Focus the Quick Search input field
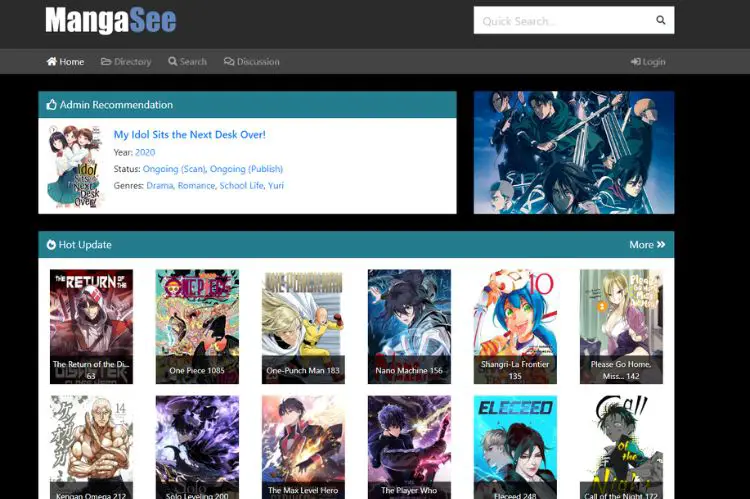The image size is (750, 499). (x=574, y=20)
